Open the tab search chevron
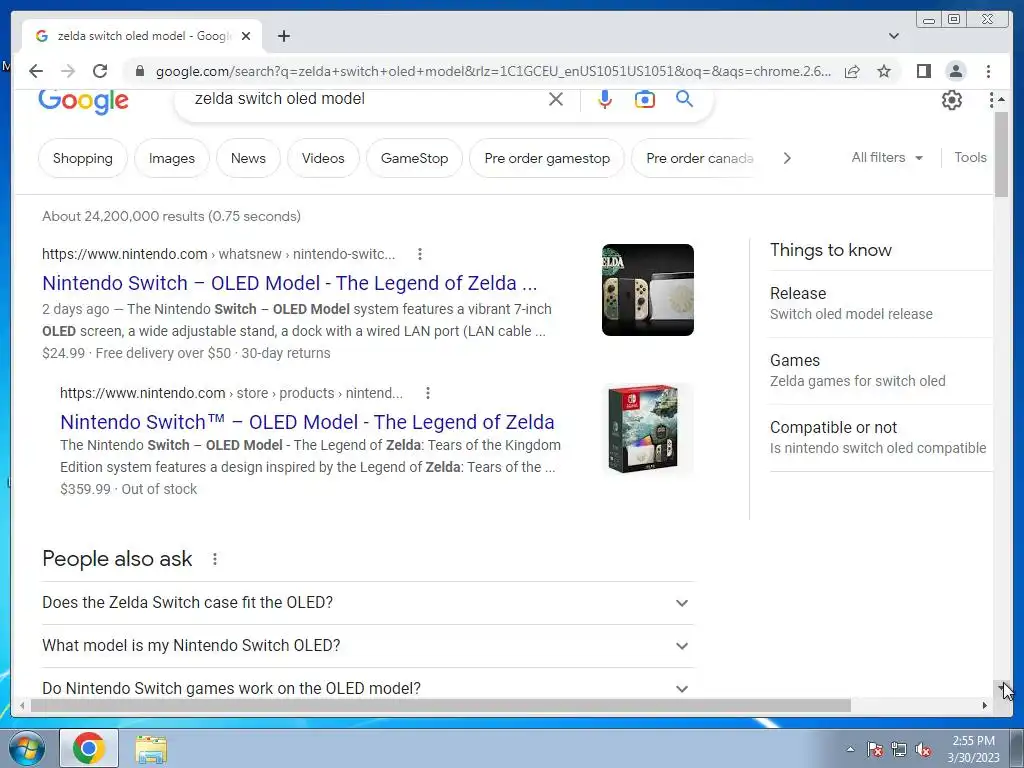1024x768 pixels. pyautogui.click(x=894, y=36)
